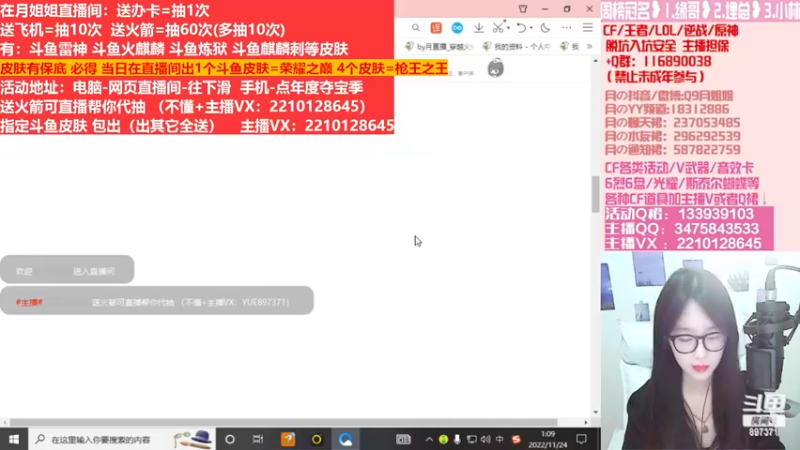800x450 pixels.
Task: Click the gray mascot avatar on the page
Action: 495,67
